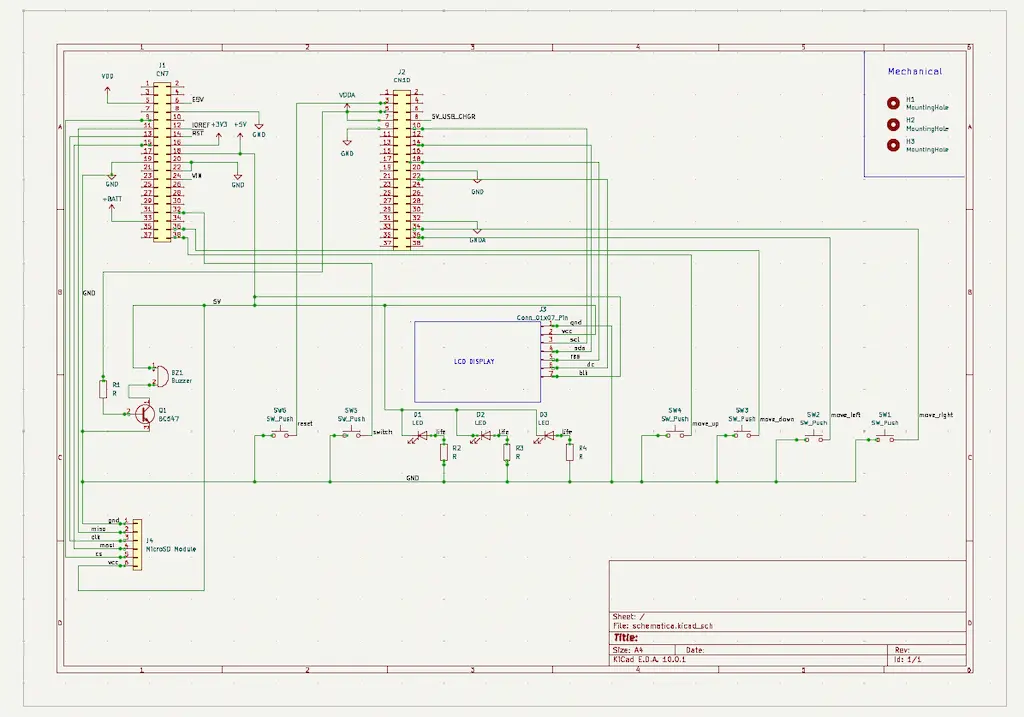Select the D2 LED symbol
Viewport: 1024px width, 717px height.
482,436
